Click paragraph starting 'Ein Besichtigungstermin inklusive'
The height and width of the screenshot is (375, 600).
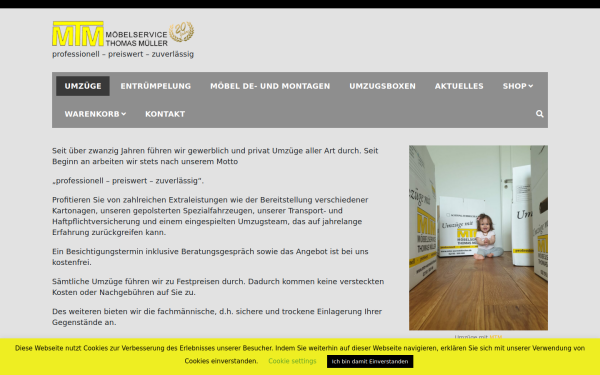(210, 257)
